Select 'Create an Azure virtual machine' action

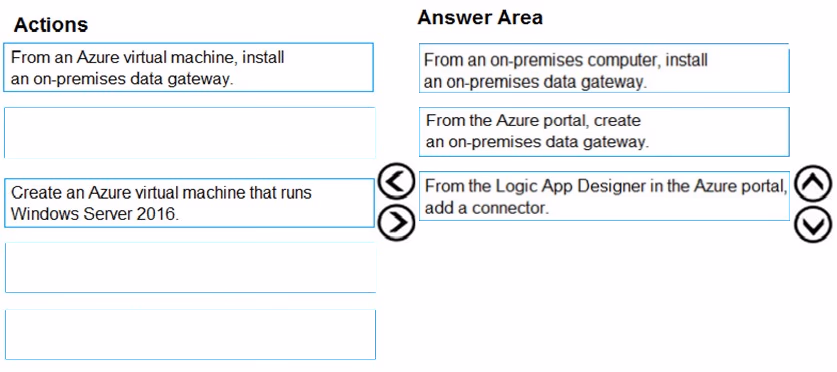click(189, 203)
